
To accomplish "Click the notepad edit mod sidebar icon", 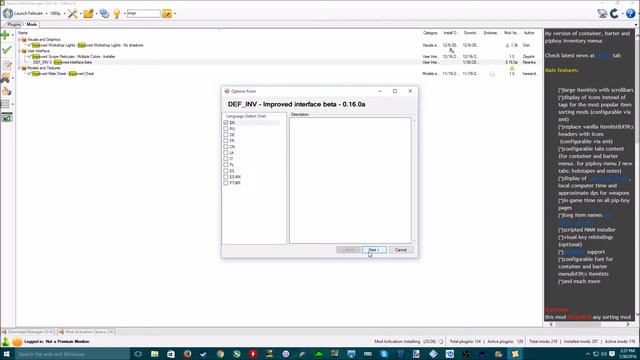I will pyautogui.click(x=7, y=64).
